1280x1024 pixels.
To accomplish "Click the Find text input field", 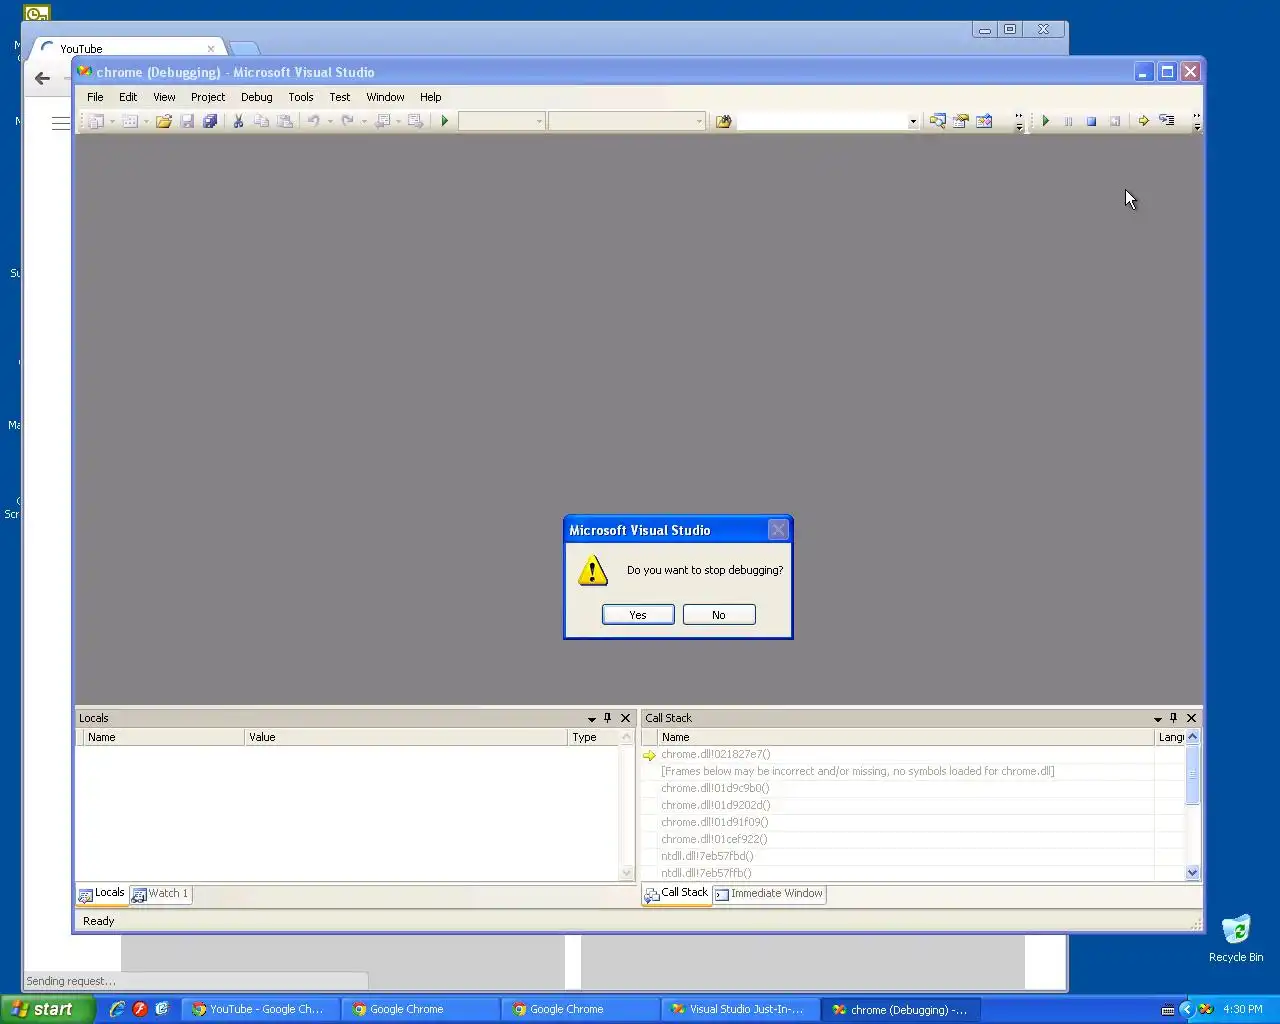I will coord(821,121).
